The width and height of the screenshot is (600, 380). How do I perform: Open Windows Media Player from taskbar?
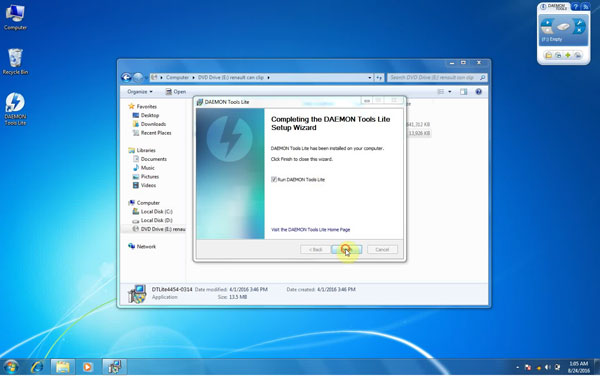click(x=88, y=367)
